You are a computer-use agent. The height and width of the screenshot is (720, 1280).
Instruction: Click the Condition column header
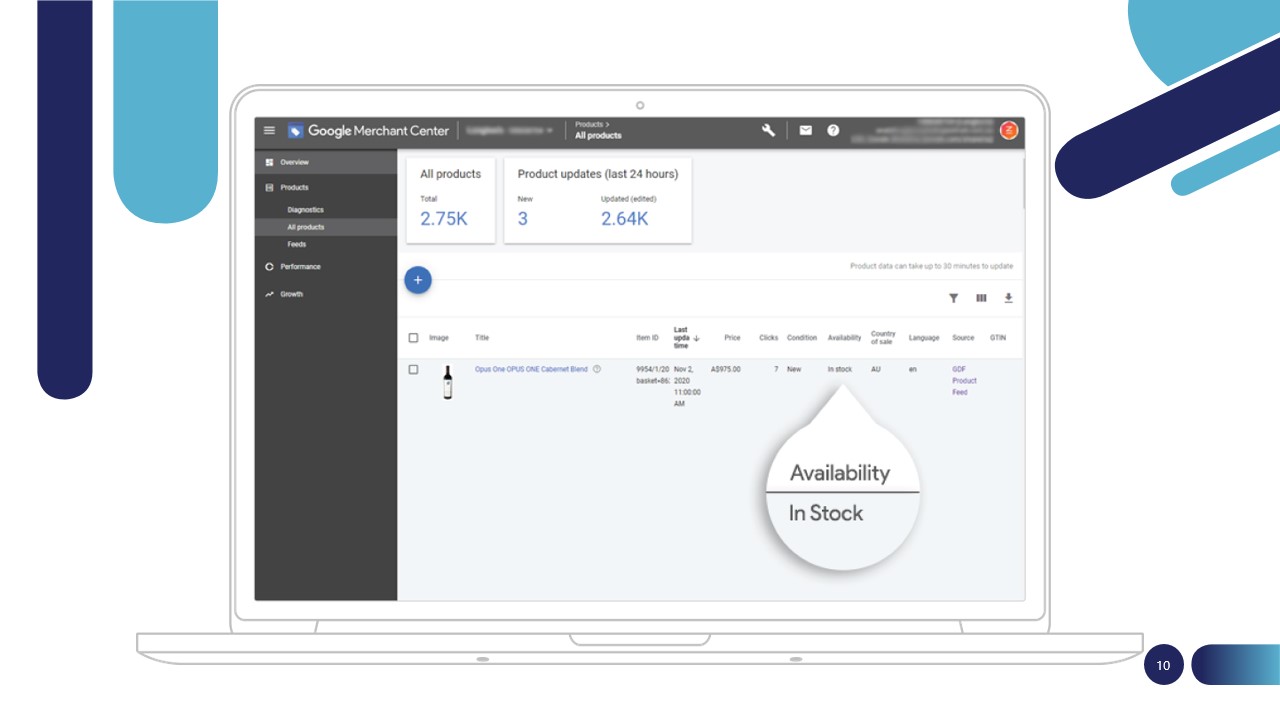pos(802,338)
